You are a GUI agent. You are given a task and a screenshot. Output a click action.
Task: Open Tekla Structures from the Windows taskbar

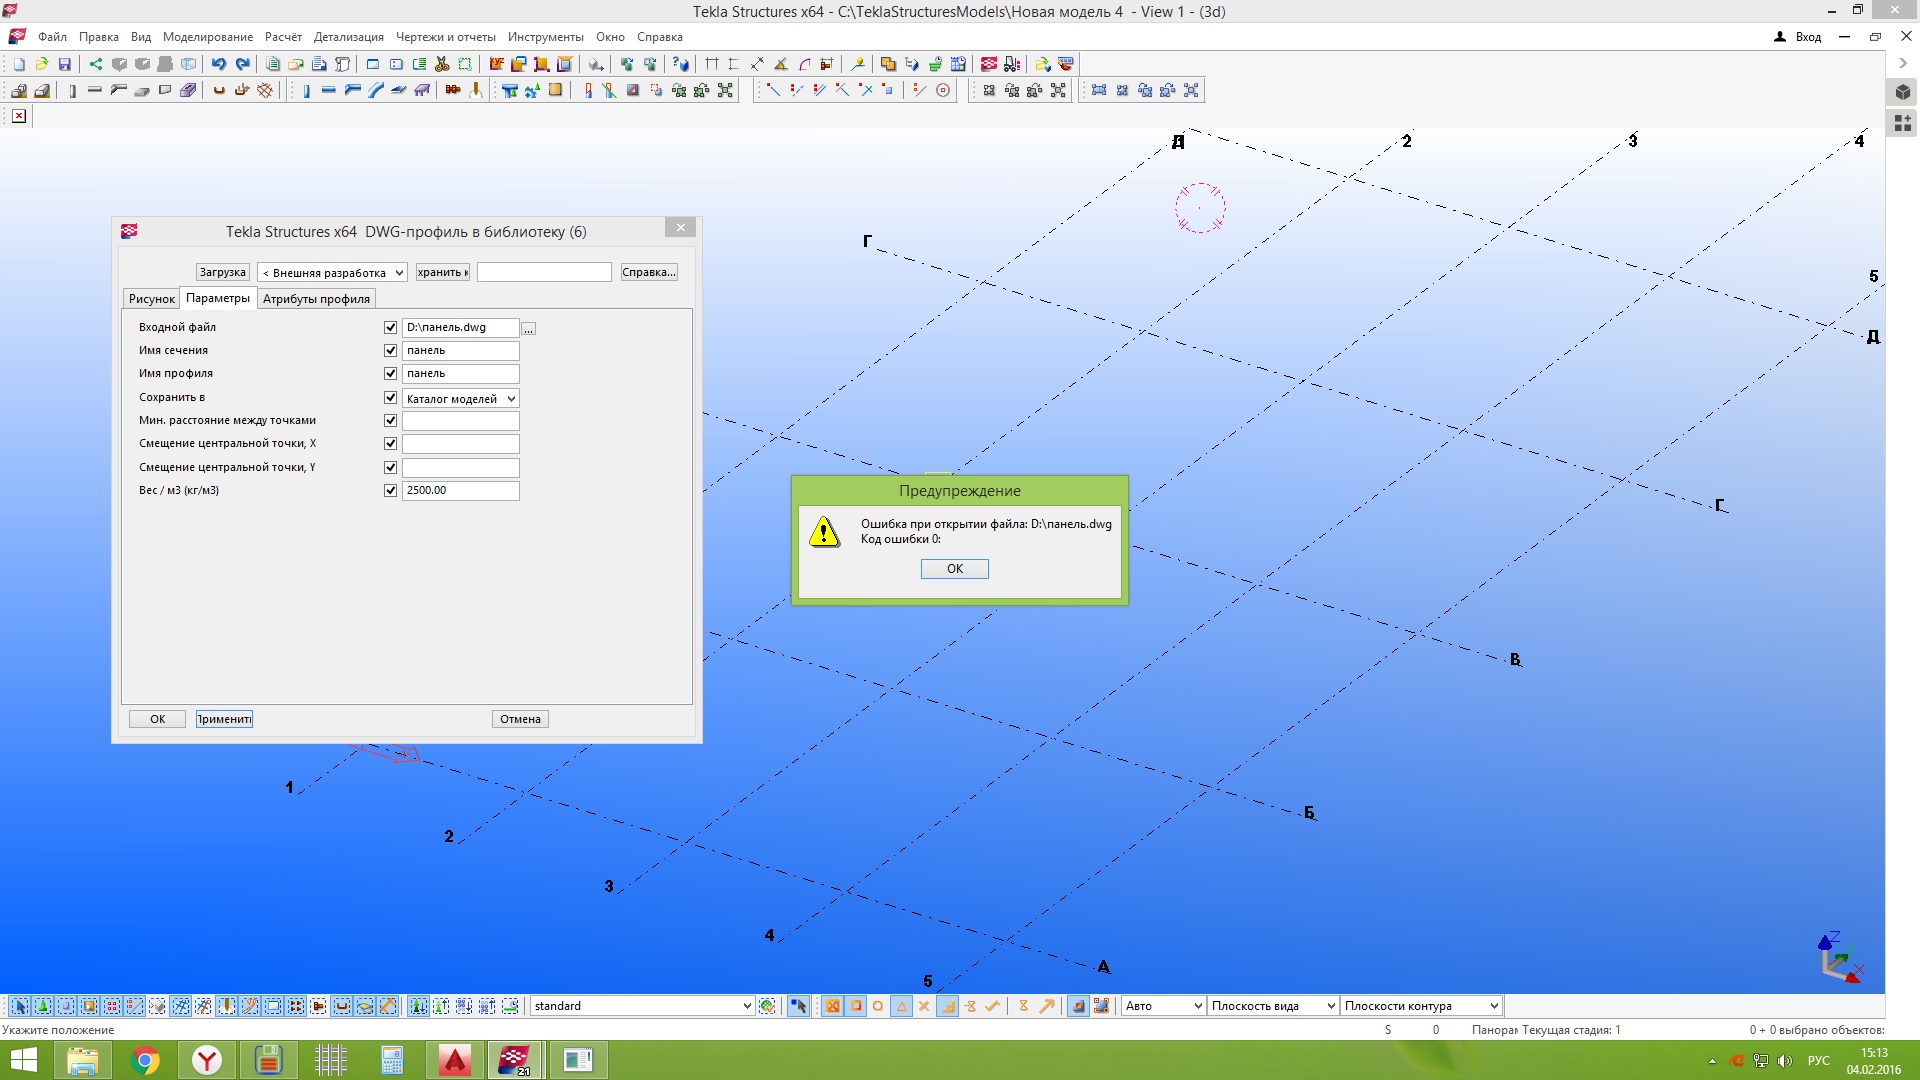point(514,1060)
